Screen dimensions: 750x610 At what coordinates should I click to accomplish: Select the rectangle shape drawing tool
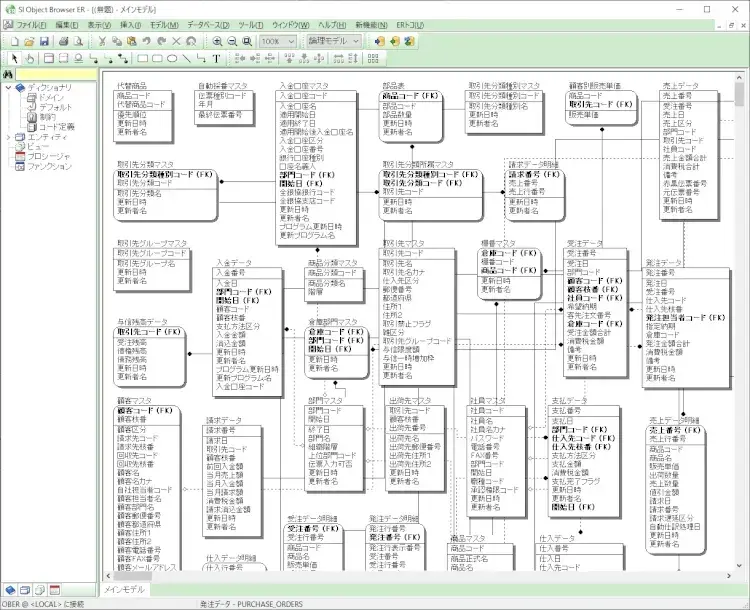[x=142, y=59]
